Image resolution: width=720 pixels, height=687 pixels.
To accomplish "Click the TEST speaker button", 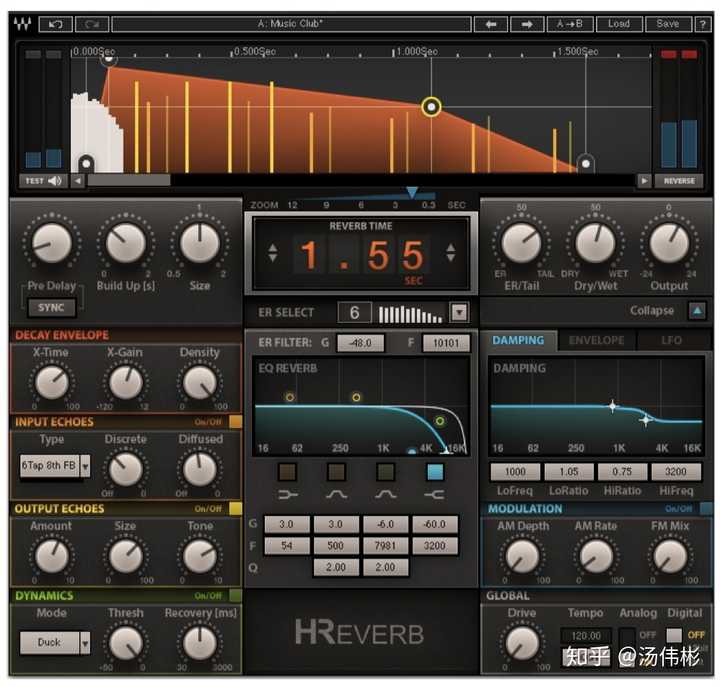I will tap(43, 180).
